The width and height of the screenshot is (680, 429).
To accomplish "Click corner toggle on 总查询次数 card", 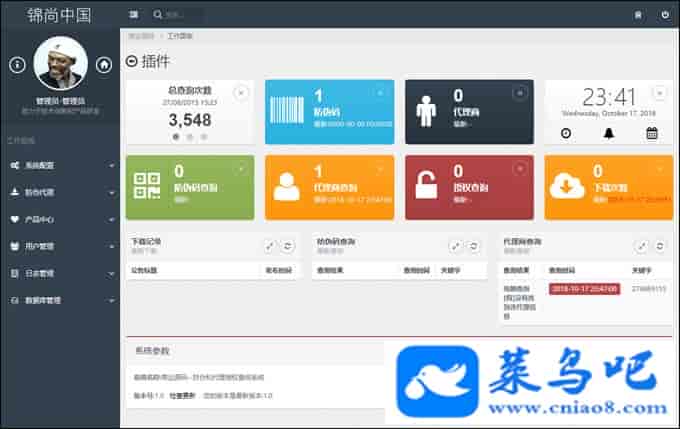I will pos(241,93).
